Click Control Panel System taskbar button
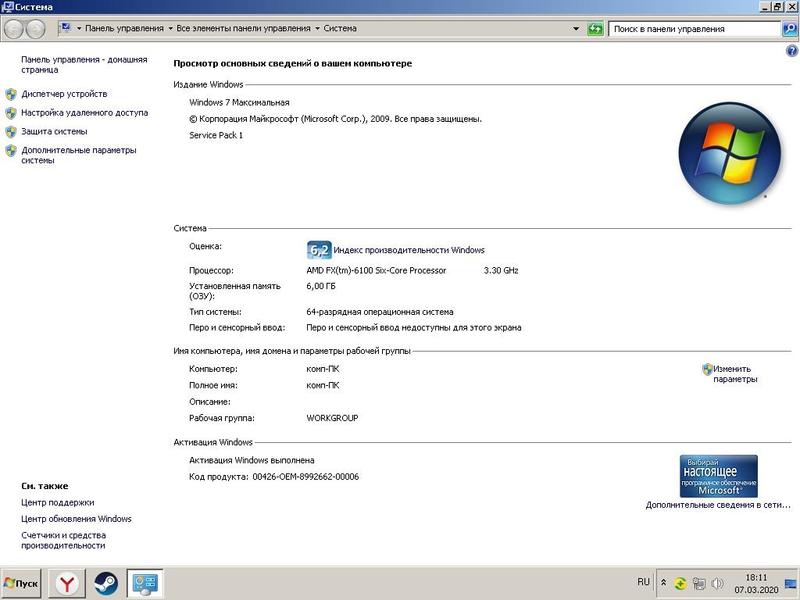This screenshot has height=600, width=800. click(145, 584)
